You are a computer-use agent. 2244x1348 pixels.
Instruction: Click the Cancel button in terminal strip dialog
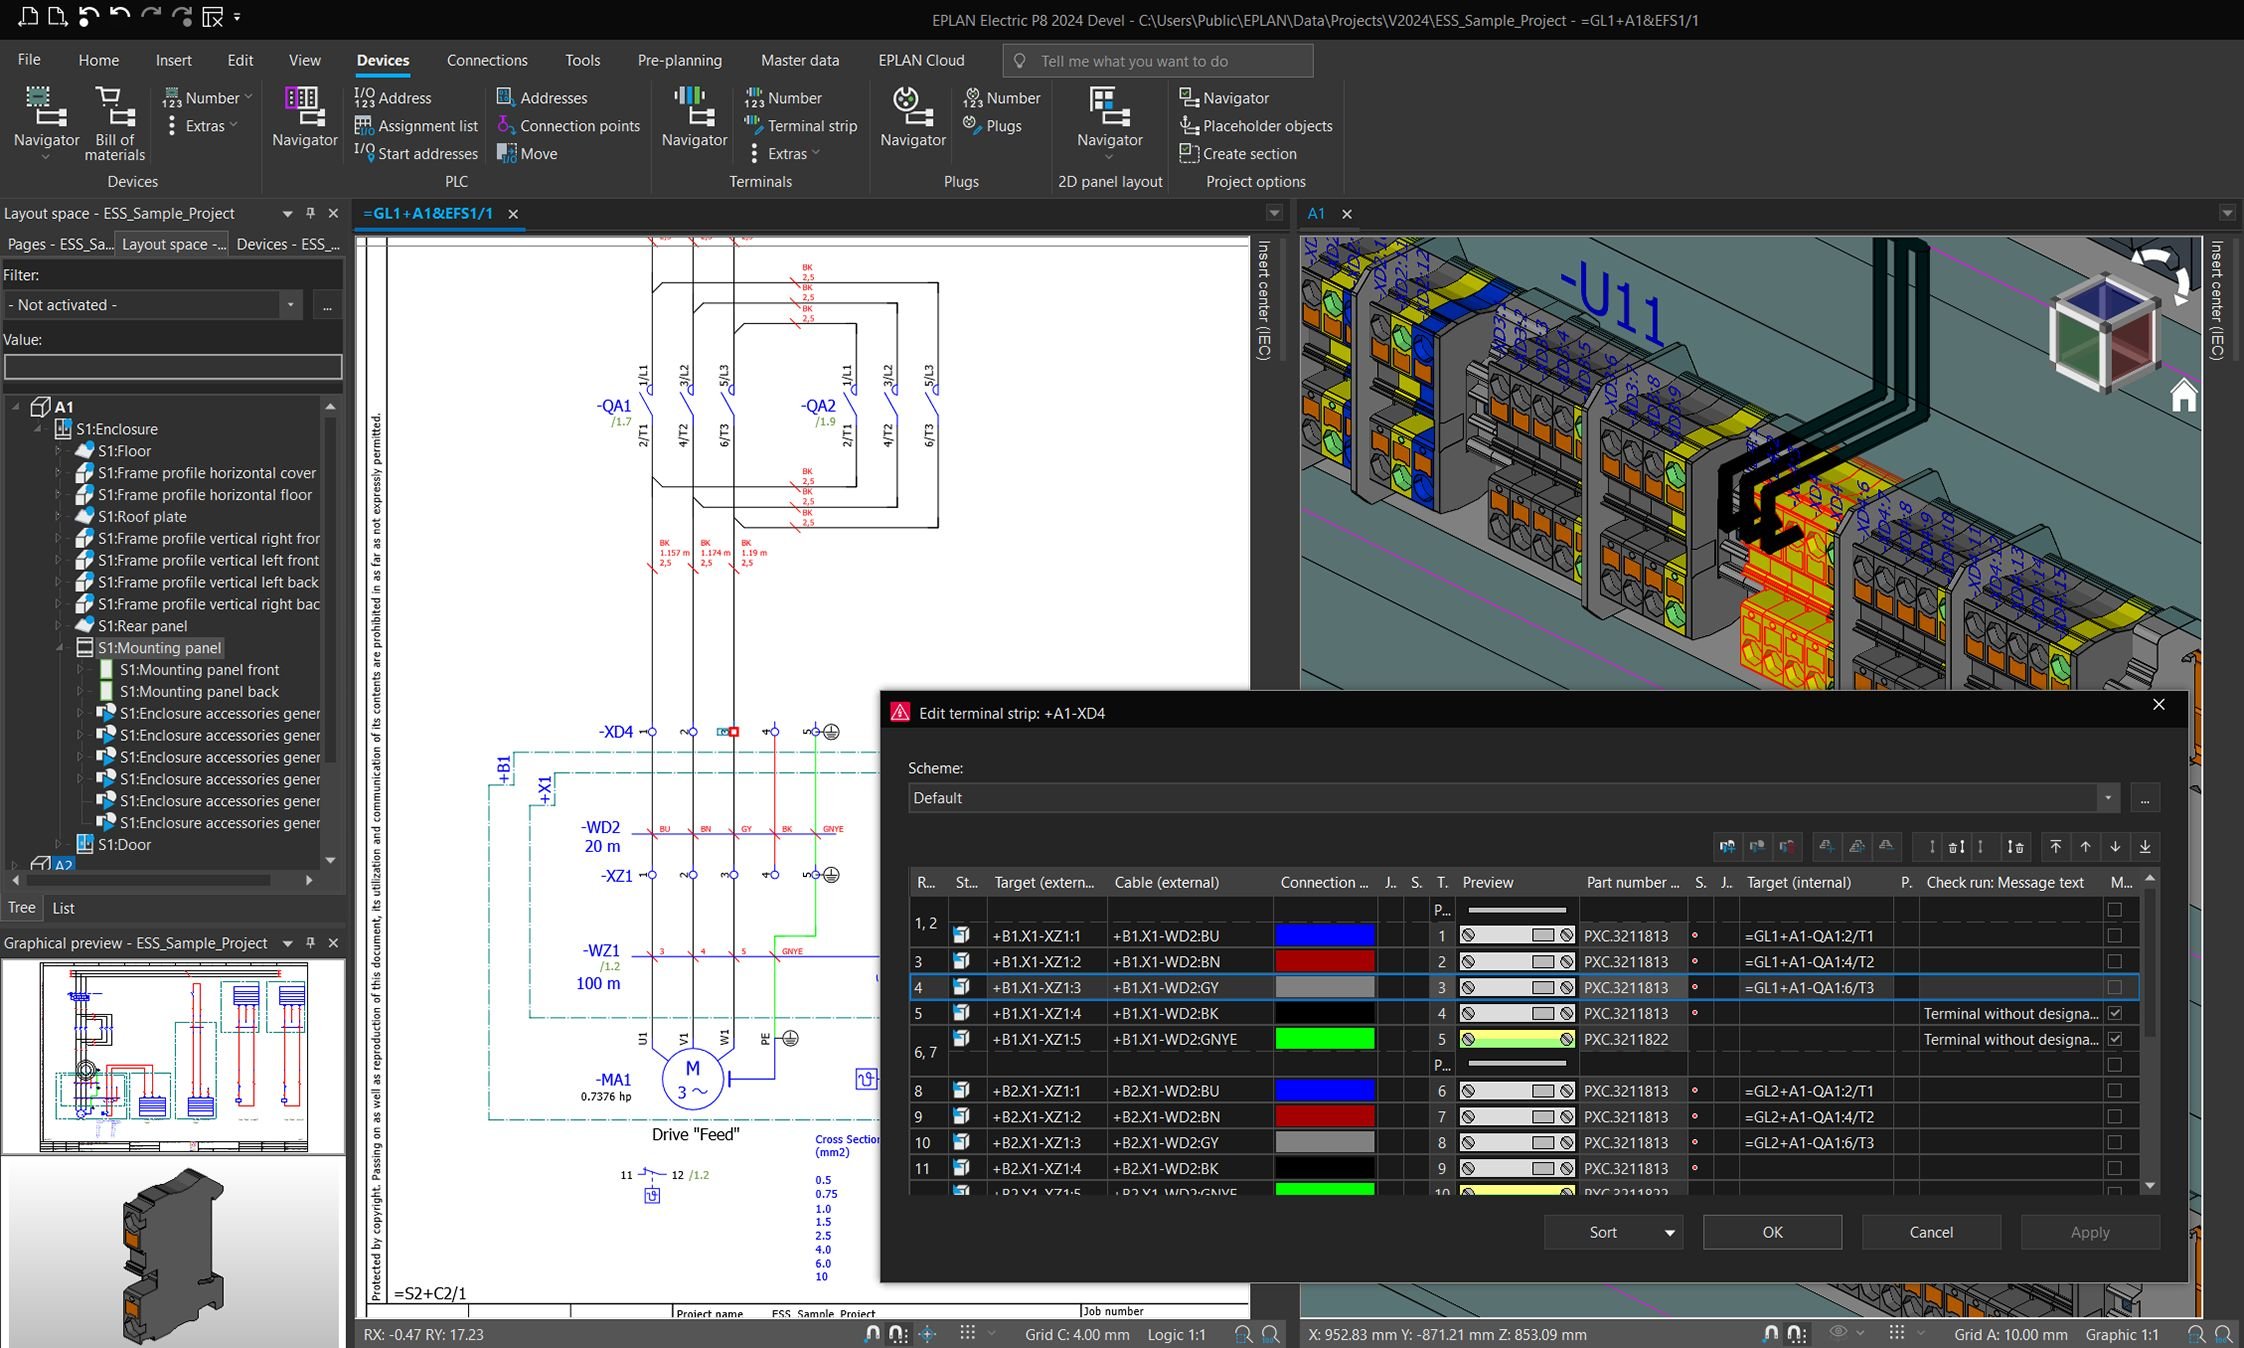click(1930, 1231)
